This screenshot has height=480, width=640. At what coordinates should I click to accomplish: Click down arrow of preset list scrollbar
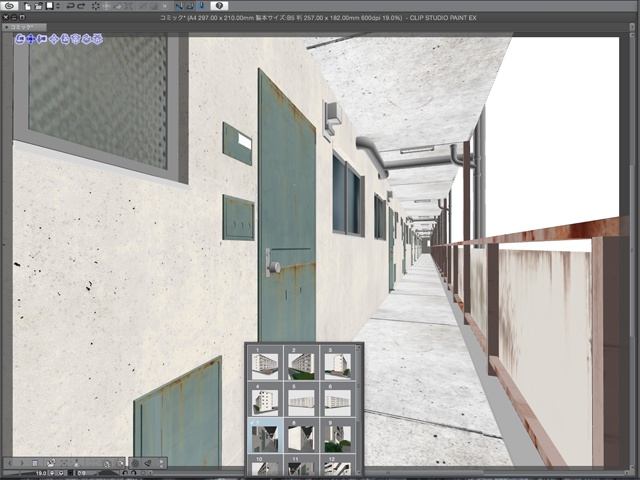coord(359,473)
